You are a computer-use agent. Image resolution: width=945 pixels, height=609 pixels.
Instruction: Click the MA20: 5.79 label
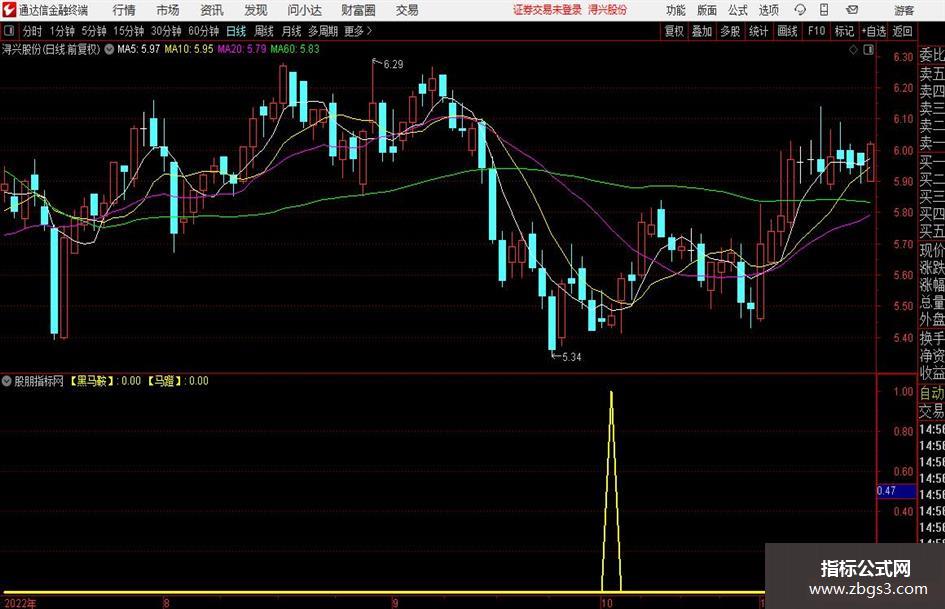242,49
